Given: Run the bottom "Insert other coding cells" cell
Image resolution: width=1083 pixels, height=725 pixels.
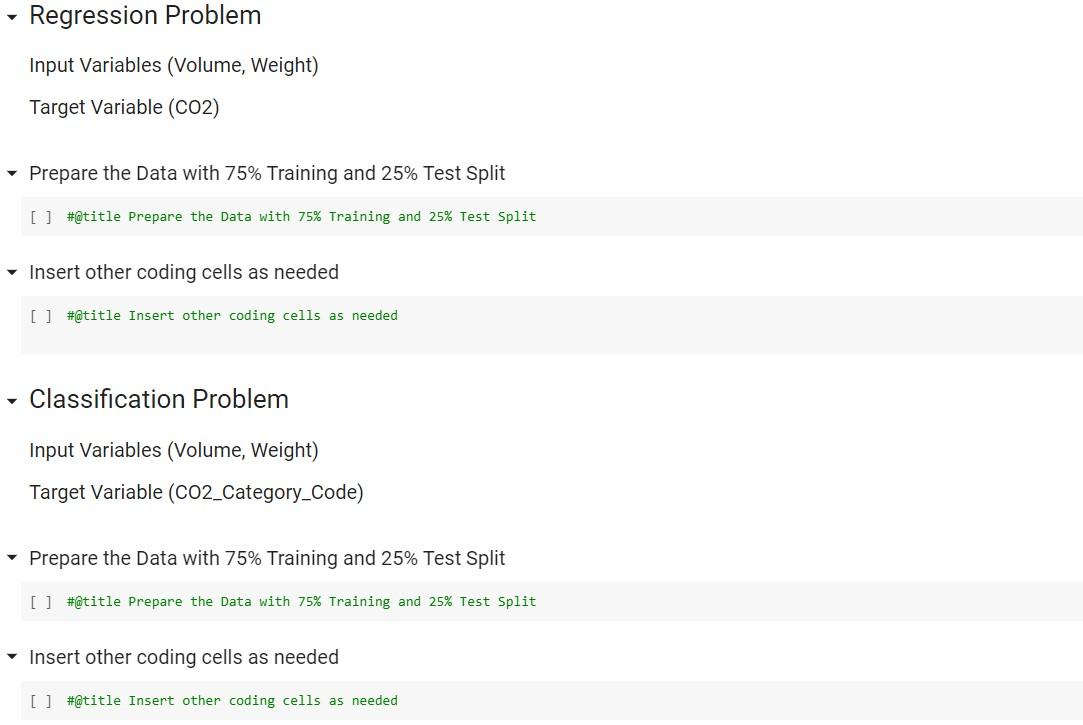Looking at the screenshot, I should (41, 700).
